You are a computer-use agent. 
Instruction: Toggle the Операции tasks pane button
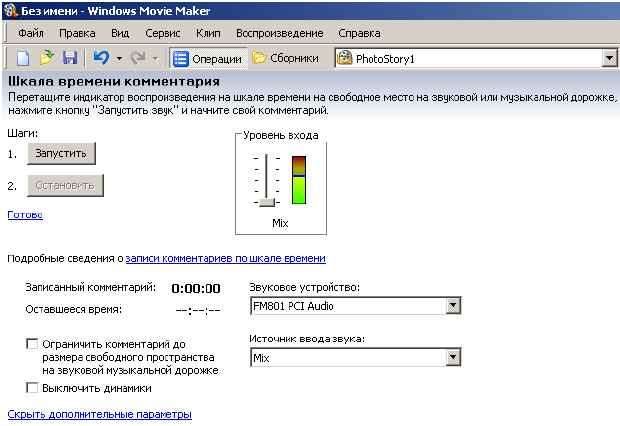point(208,59)
